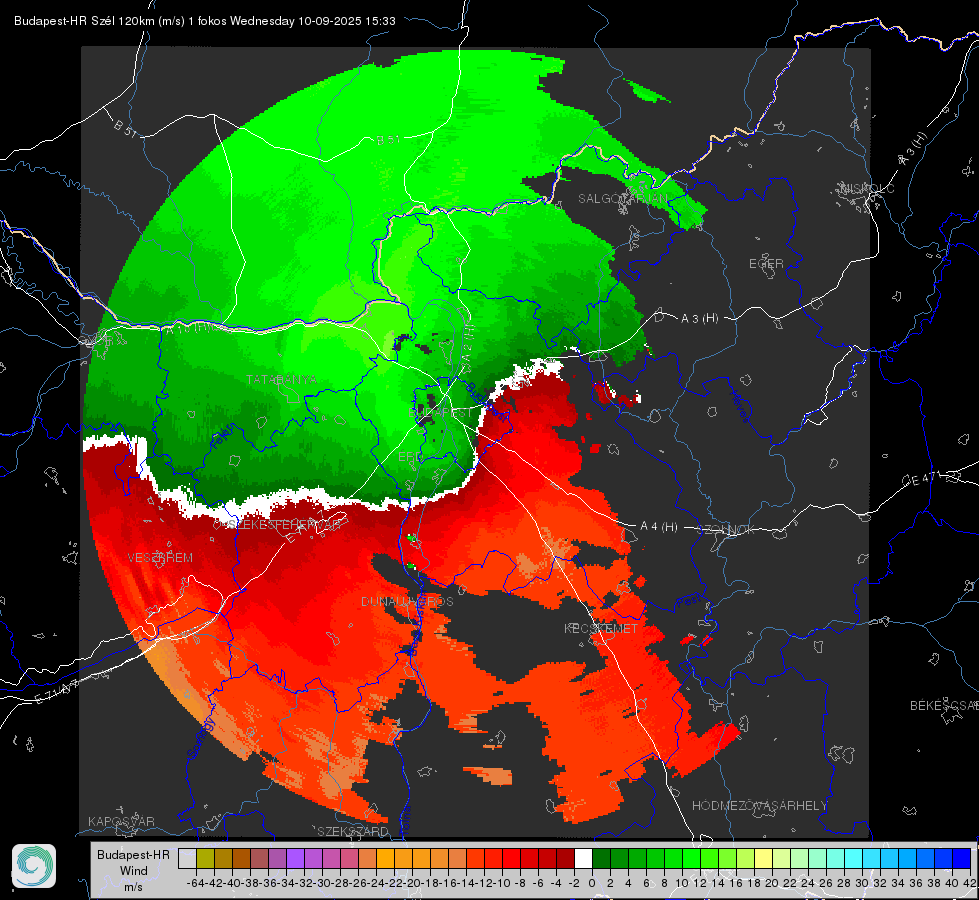Pick the light grey first legend swatch
This screenshot has width=979, height=900.
coord(187,859)
